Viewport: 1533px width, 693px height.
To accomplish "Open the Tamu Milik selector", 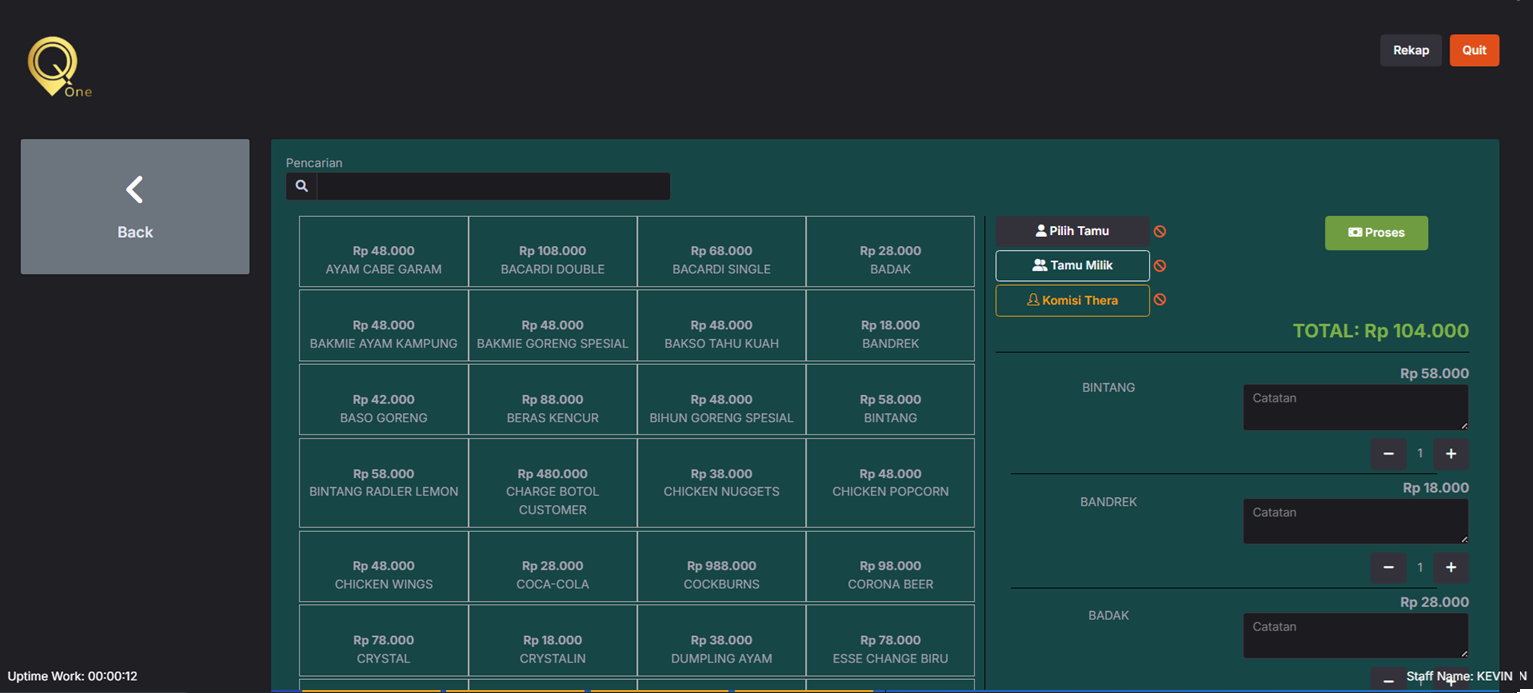I will pyautogui.click(x=1072, y=266).
